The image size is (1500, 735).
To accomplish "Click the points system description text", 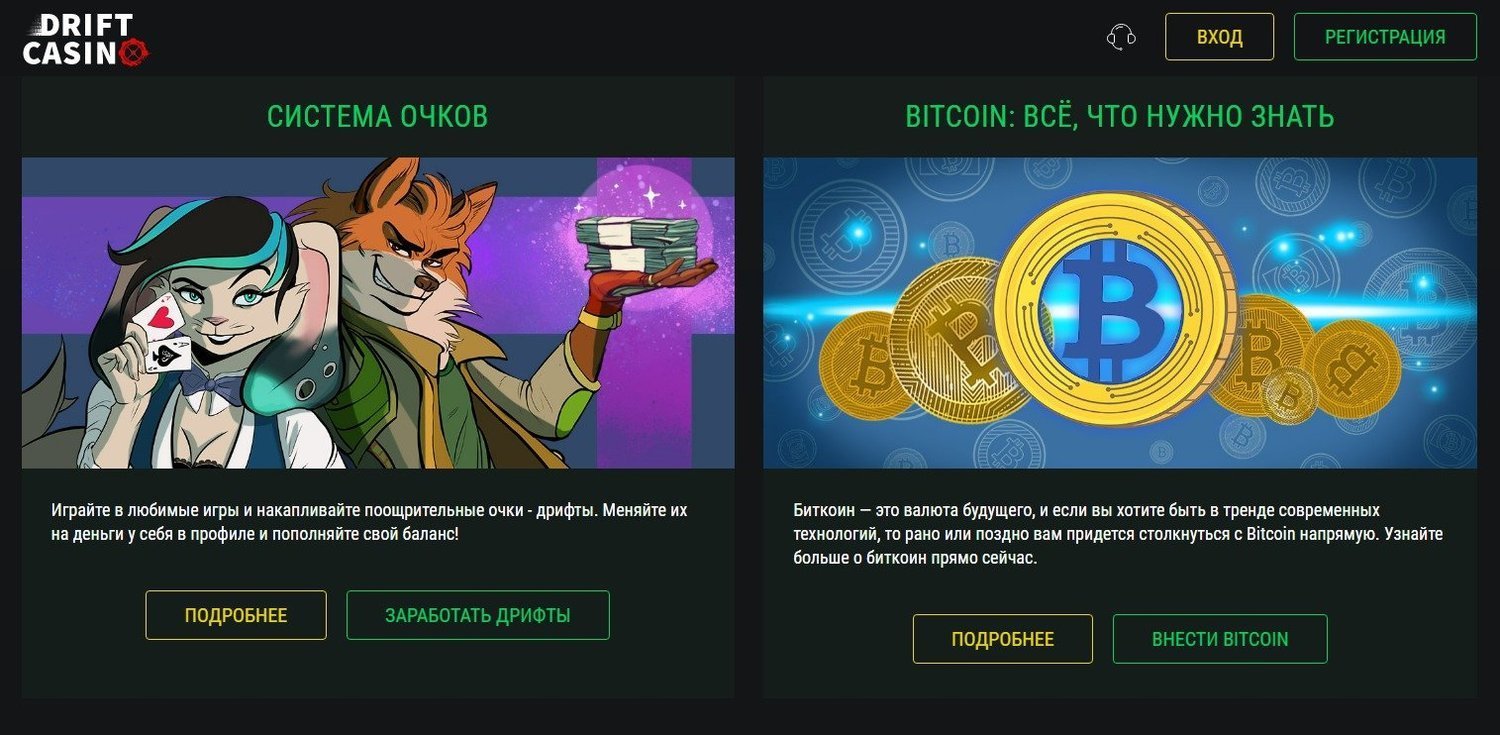I will tap(369, 522).
